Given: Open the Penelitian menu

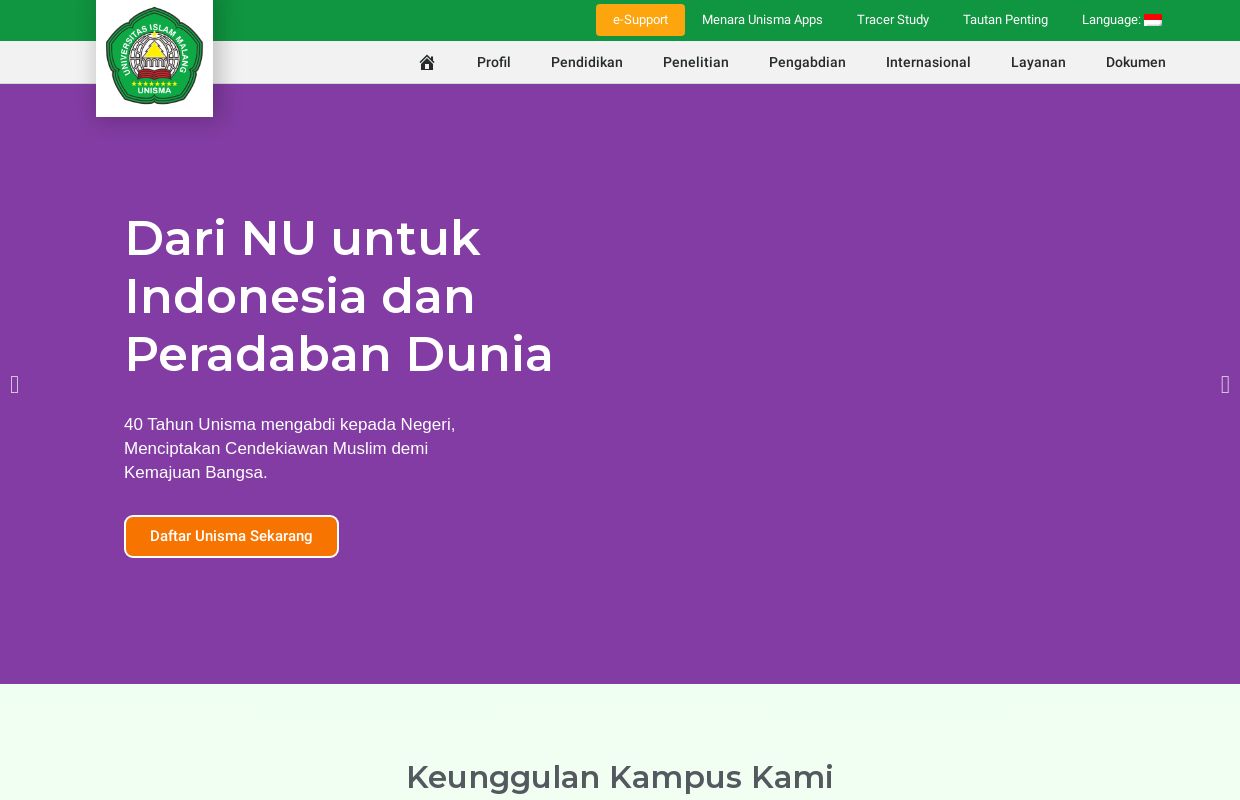Looking at the screenshot, I should 696,62.
